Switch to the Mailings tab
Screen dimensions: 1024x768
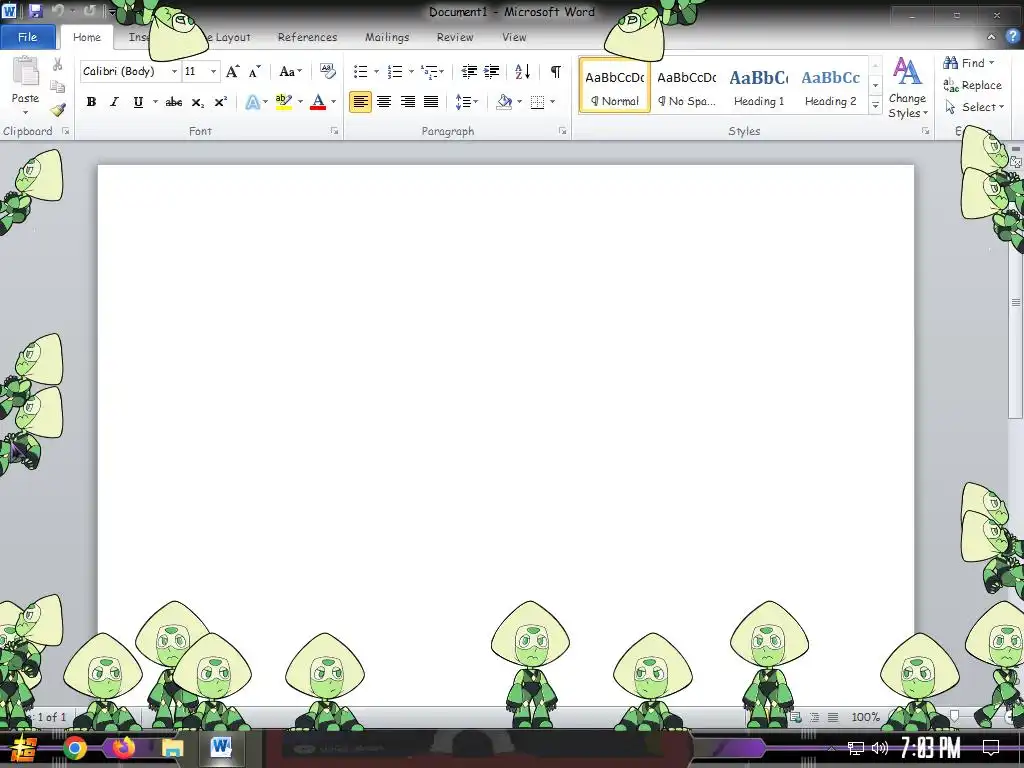[x=387, y=37]
